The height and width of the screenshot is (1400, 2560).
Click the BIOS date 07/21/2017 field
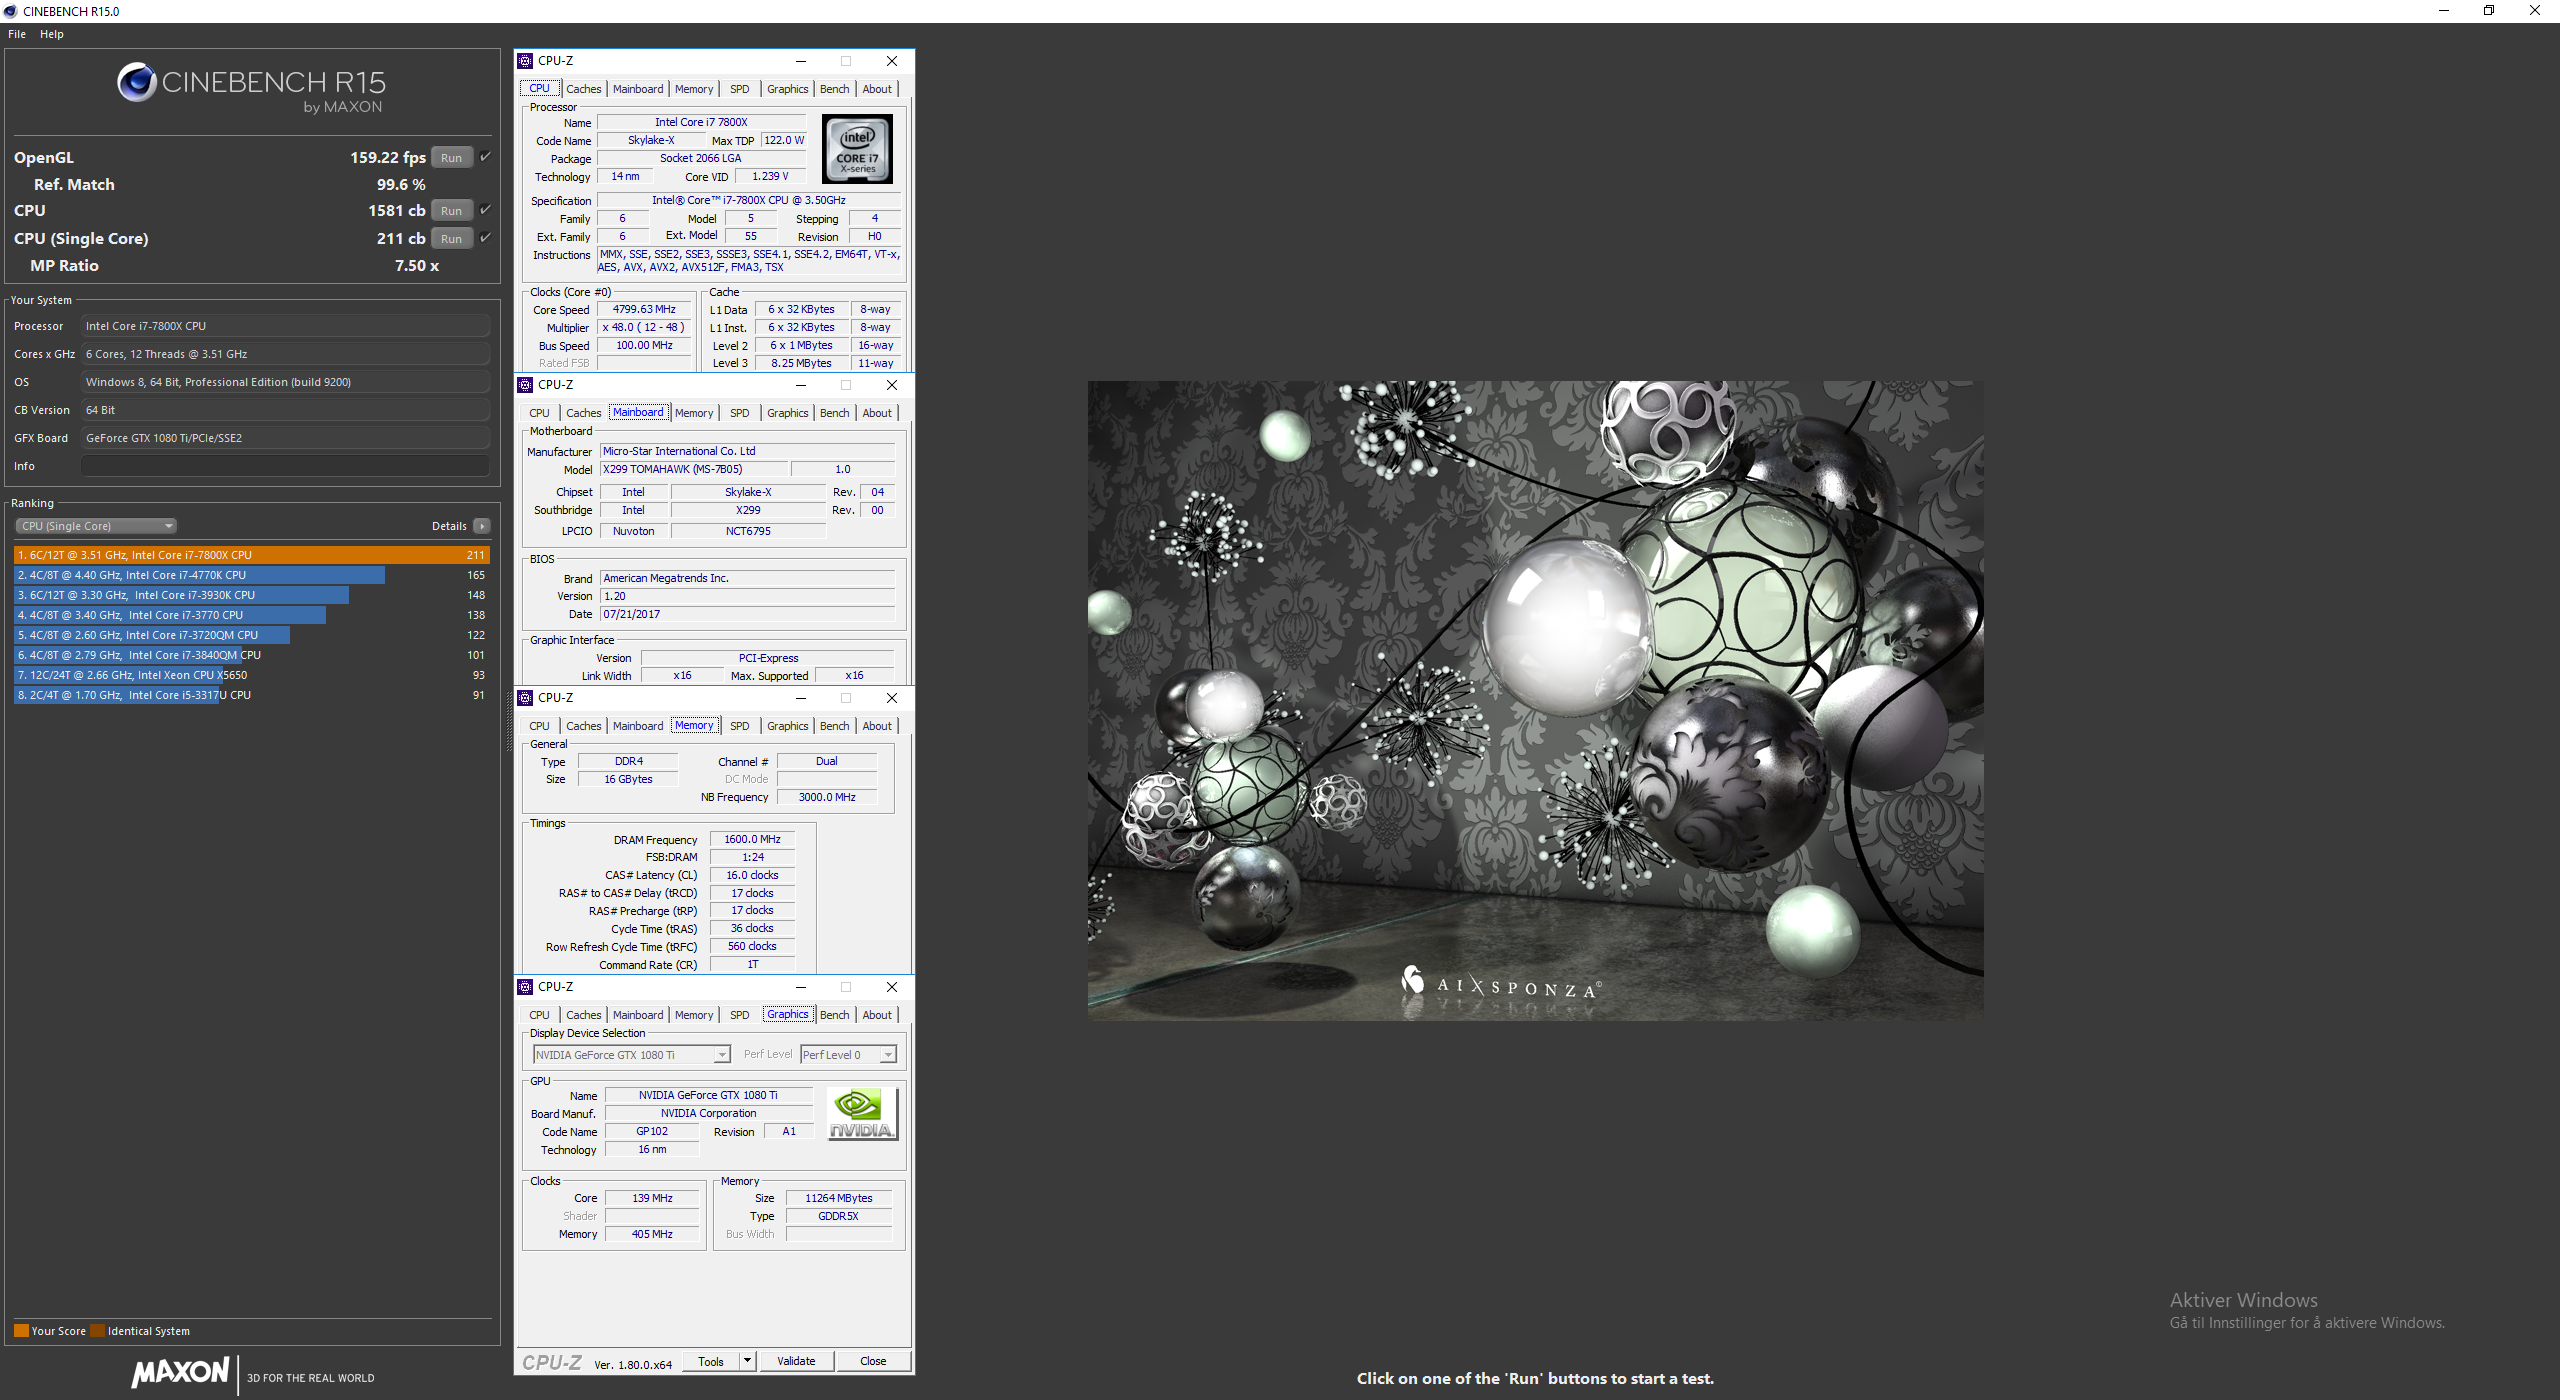pyautogui.click(x=747, y=615)
